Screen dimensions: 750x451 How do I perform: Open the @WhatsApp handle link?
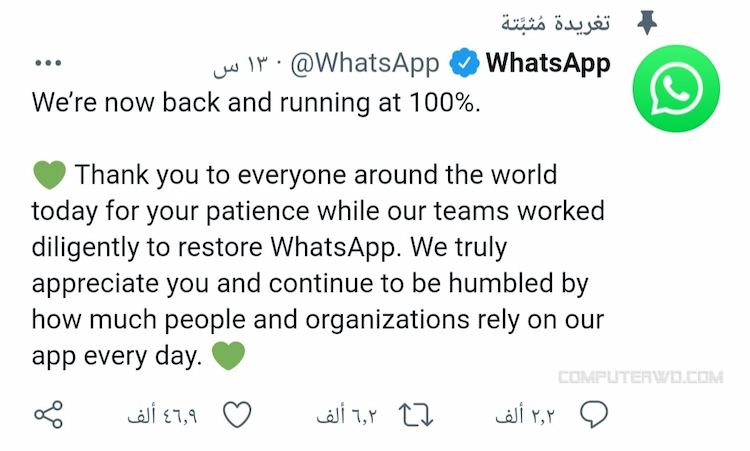coord(365,63)
